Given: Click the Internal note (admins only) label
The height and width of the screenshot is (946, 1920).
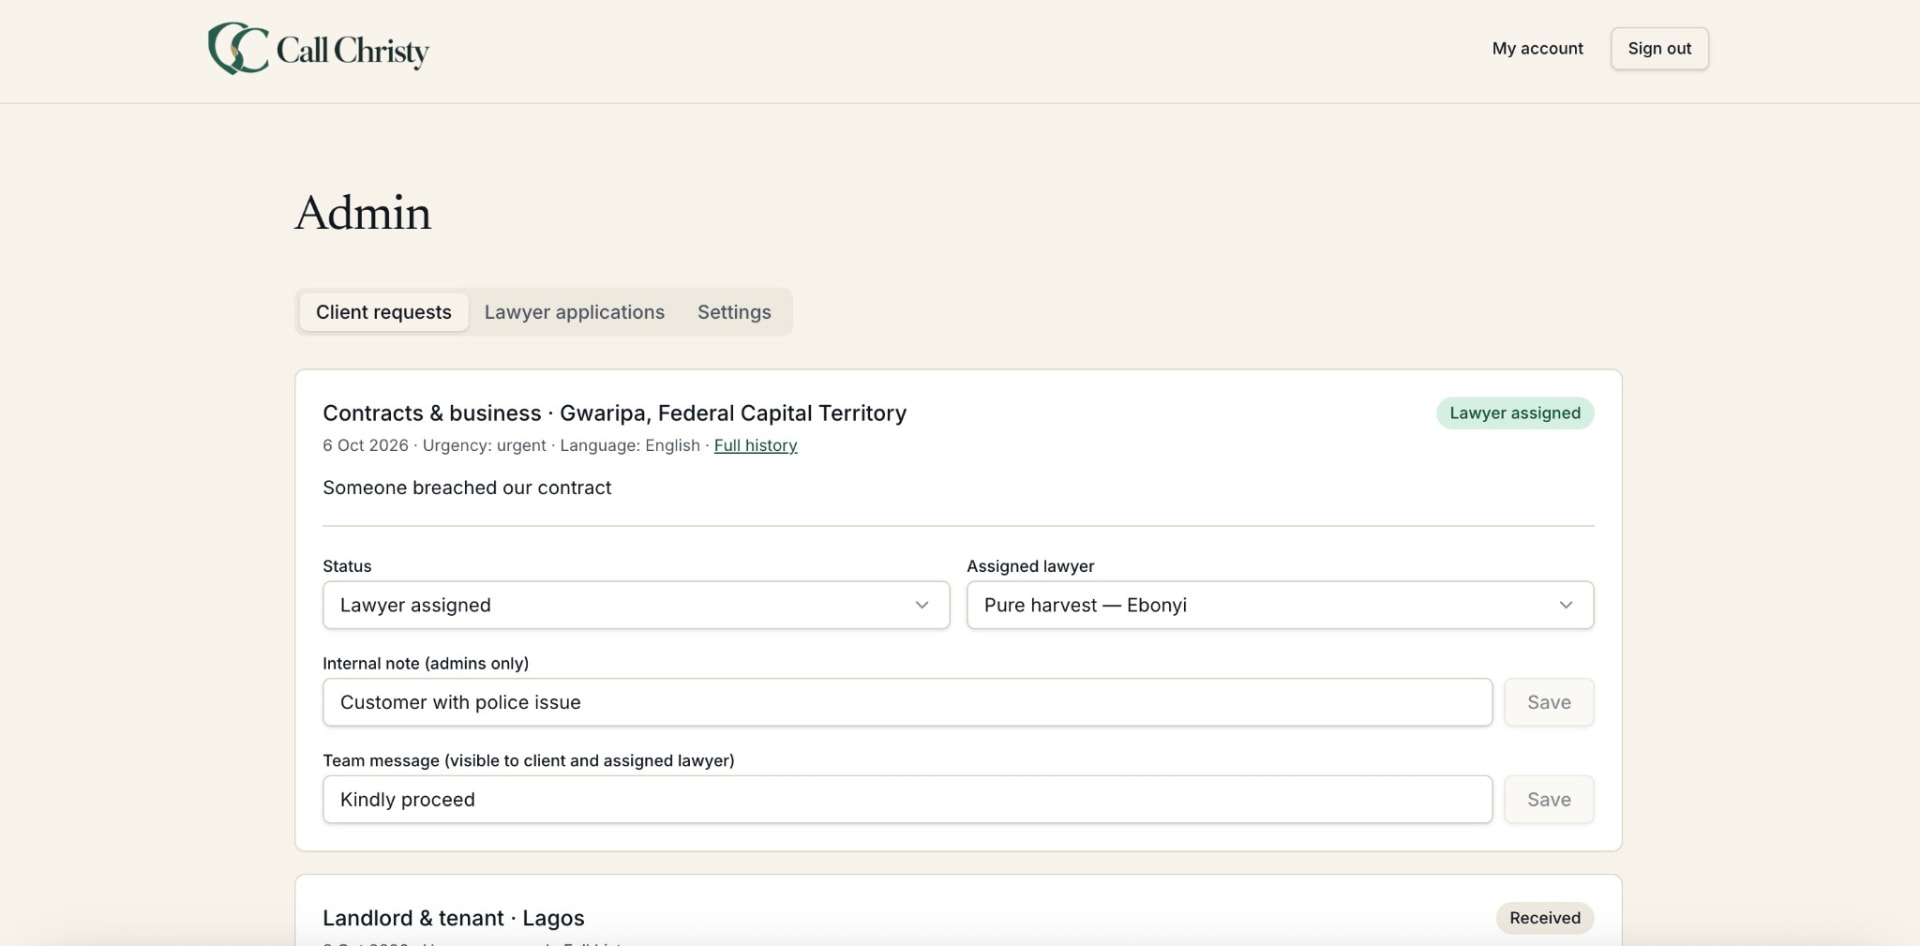Looking at the screenshot, I should [426, 663].
